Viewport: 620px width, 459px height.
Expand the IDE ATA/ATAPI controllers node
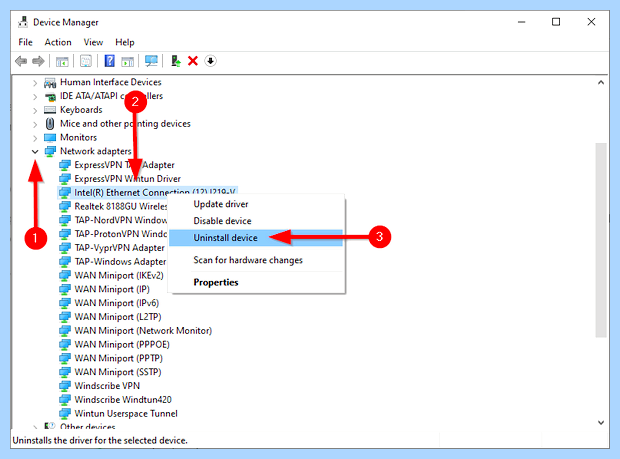(x=35, y=96)
